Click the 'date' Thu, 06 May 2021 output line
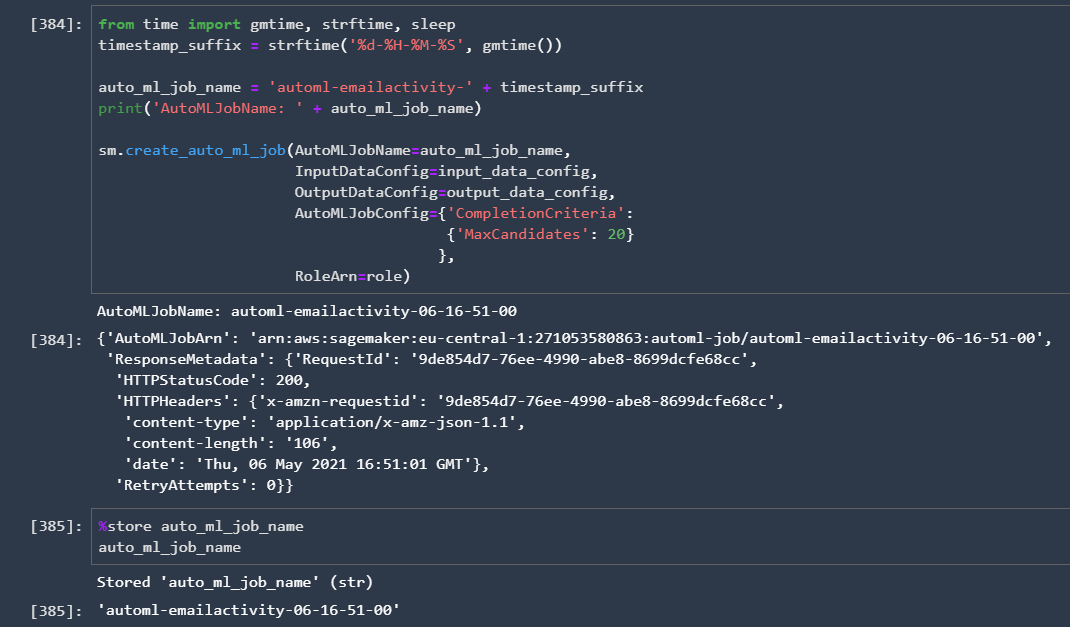The height and width of the screenshot is (627, 1070). [x=305, y=464]
